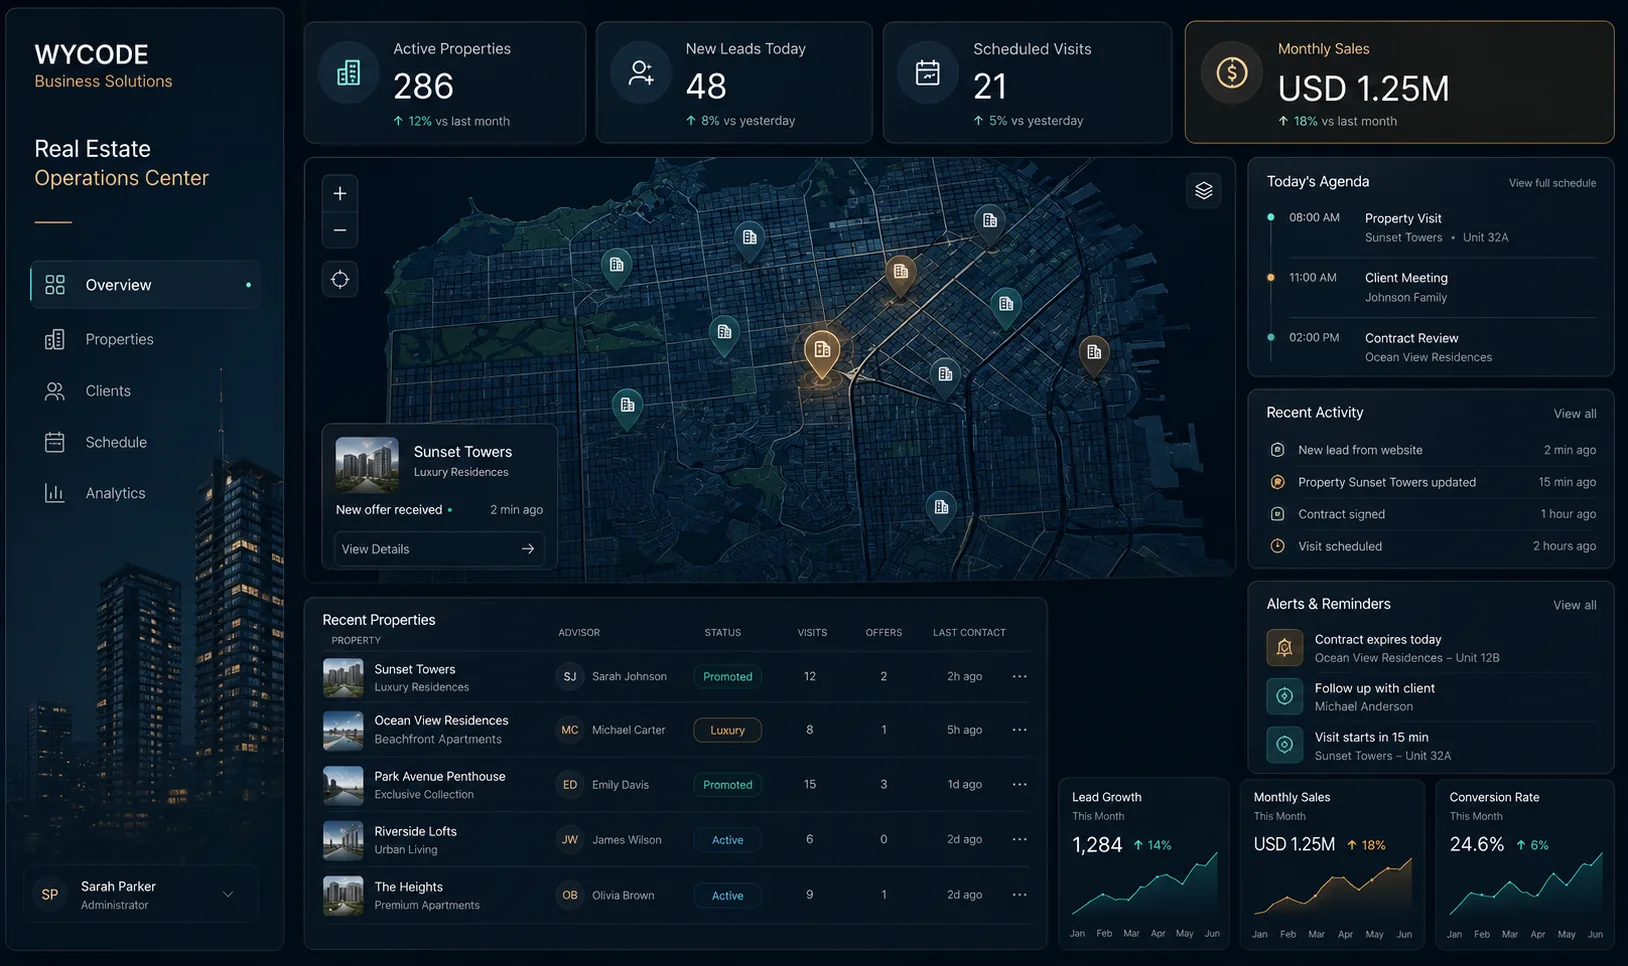Click advisor name Emily Davis
The image size is (1628, 966).
pyautogui.click(x=620, y=785)
